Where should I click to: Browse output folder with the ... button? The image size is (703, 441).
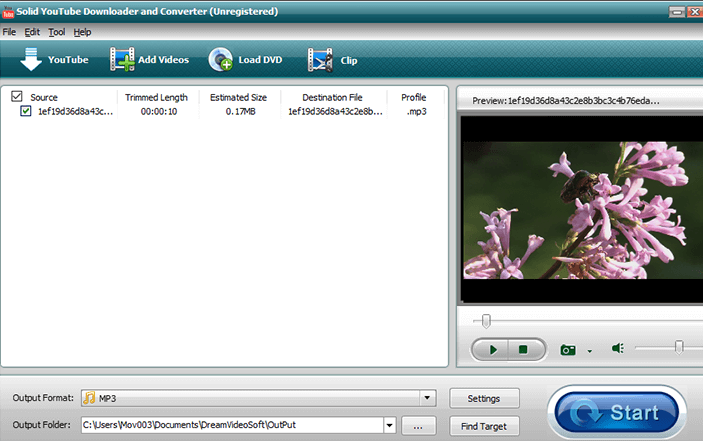tap(418, 426)
